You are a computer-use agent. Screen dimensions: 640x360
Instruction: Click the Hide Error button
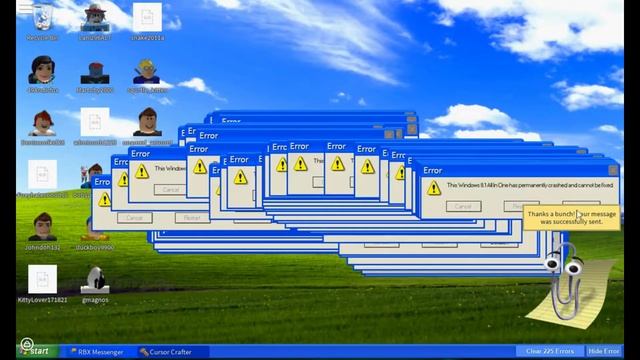click(x=604, y=351)
